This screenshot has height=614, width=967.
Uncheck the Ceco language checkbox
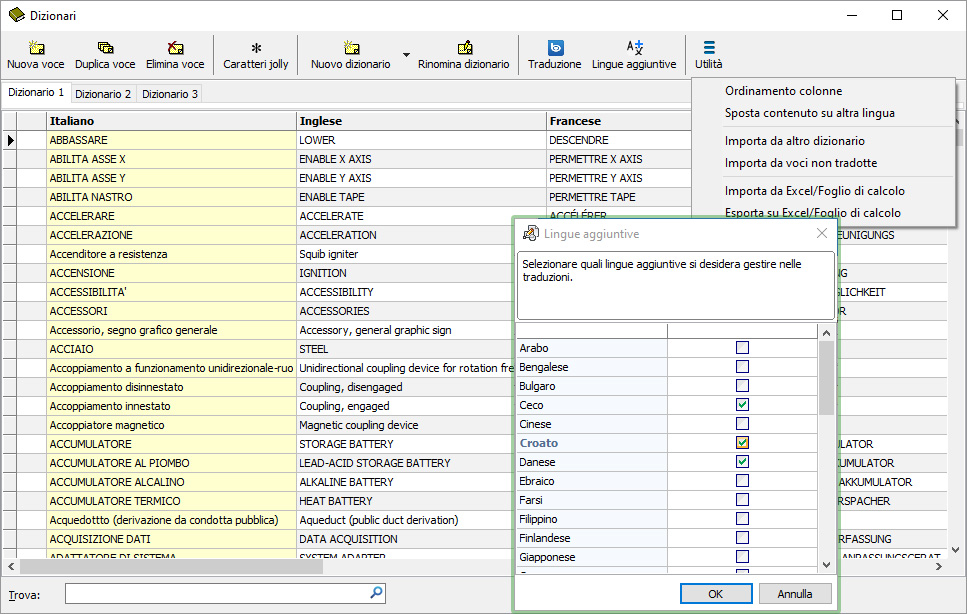(x=743, y=405)
